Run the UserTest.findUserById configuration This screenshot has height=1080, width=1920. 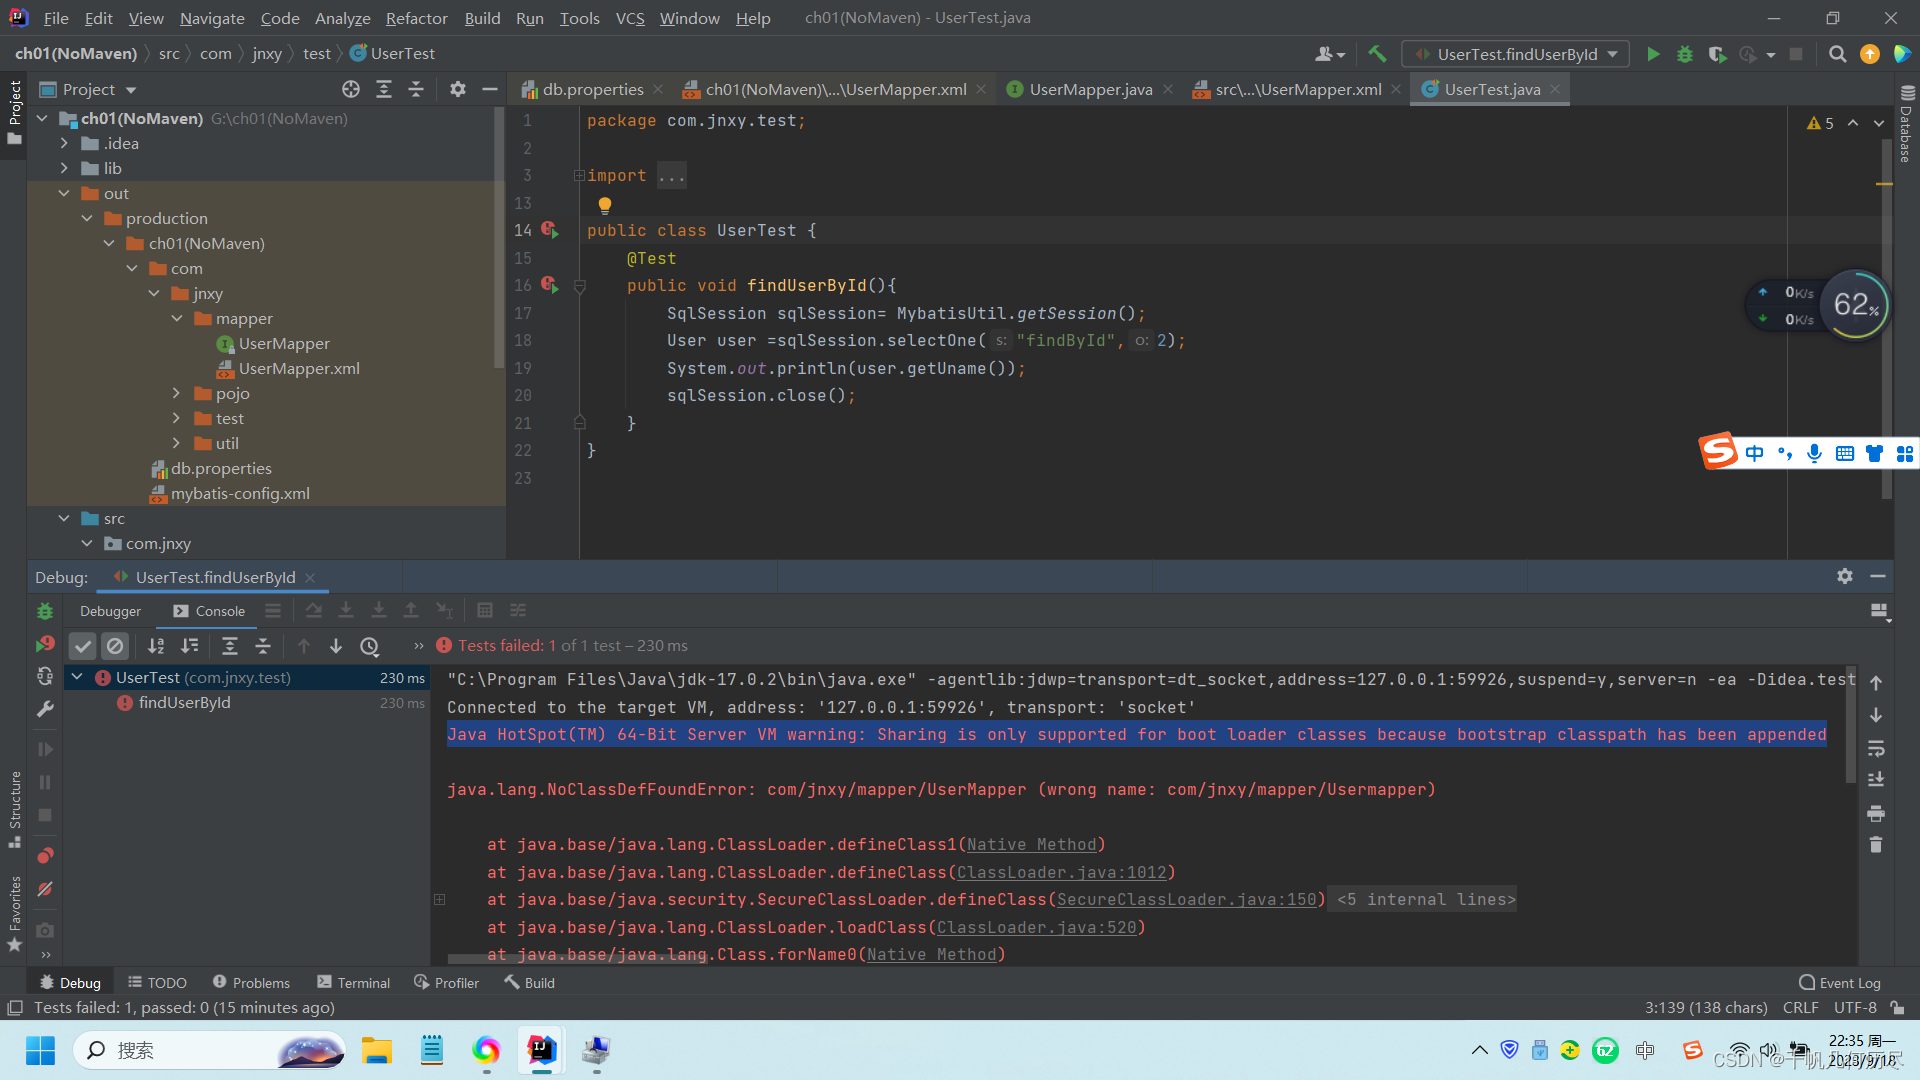1653,54
